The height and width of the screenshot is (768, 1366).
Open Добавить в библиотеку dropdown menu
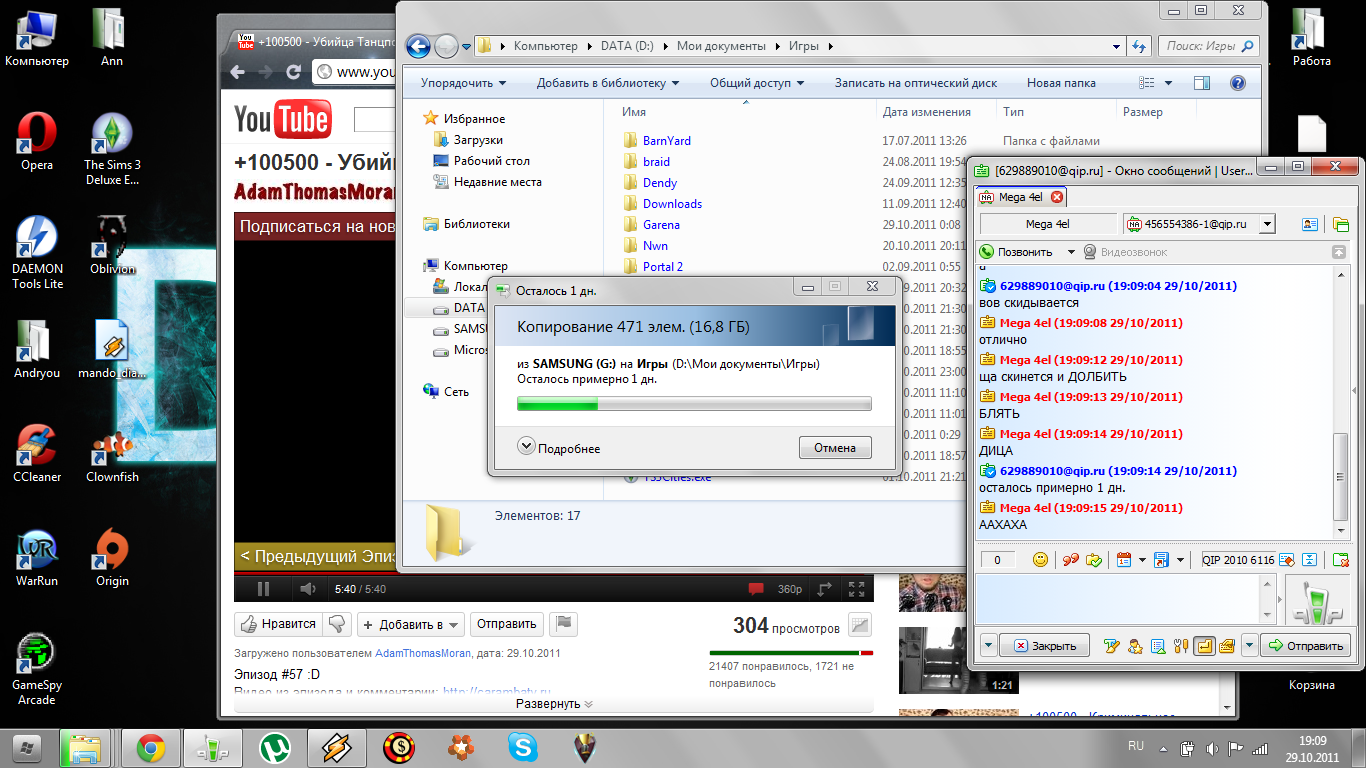pos(608,83)
